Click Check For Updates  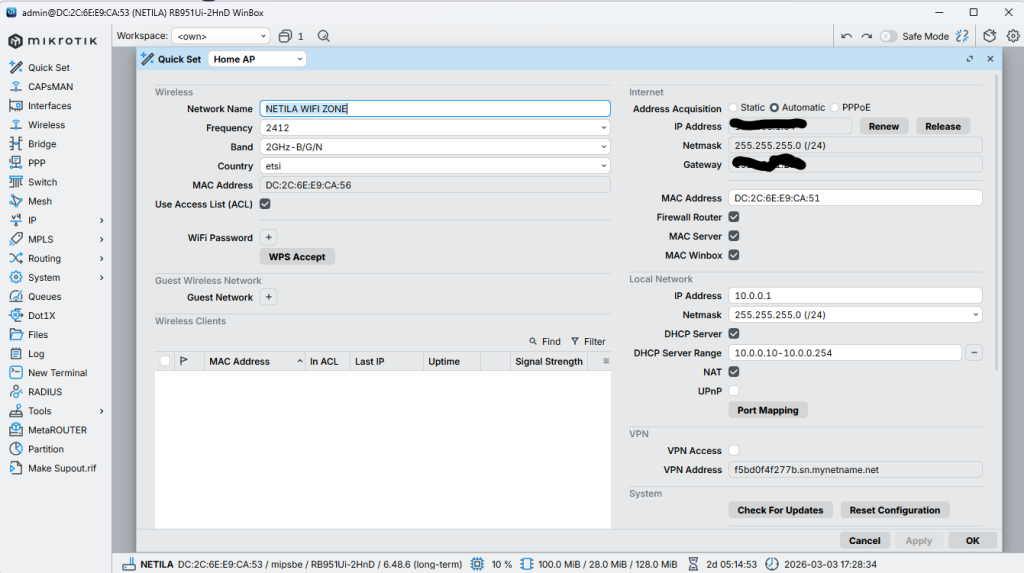(x=780, y=510)
